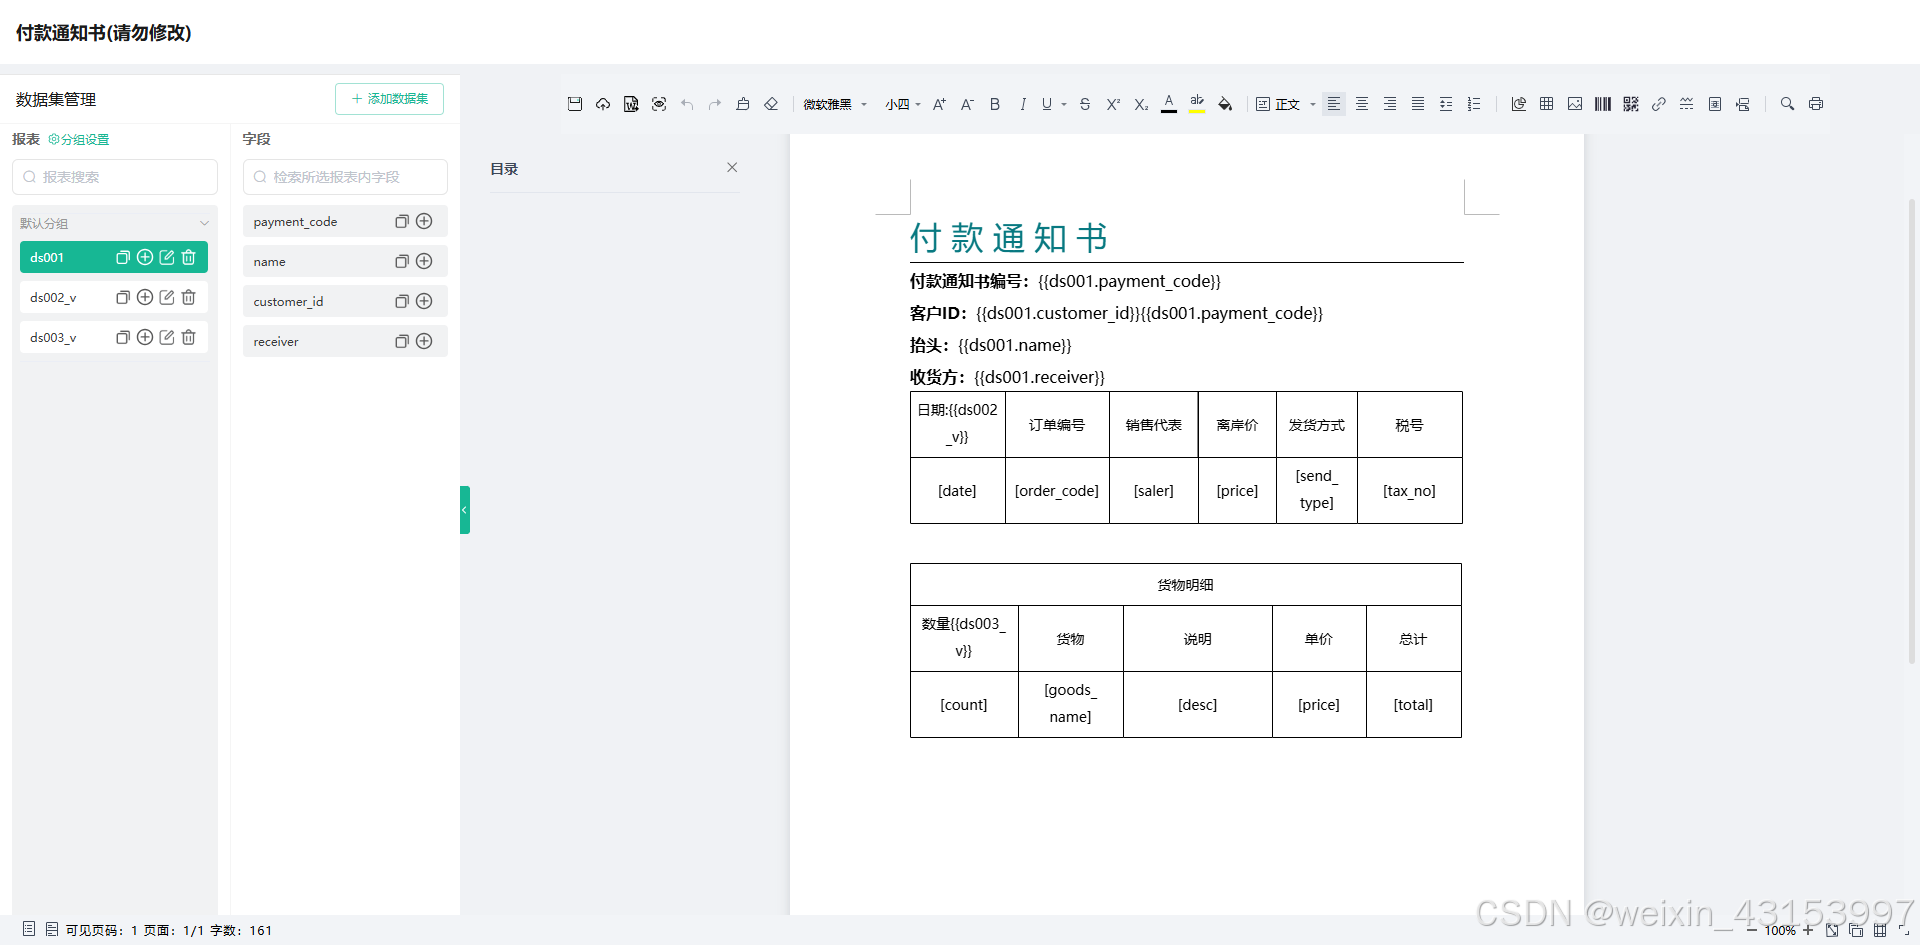Screen dimensions: 1920x945
Task: Select the ds001 dataset
Action: (47, 258)
